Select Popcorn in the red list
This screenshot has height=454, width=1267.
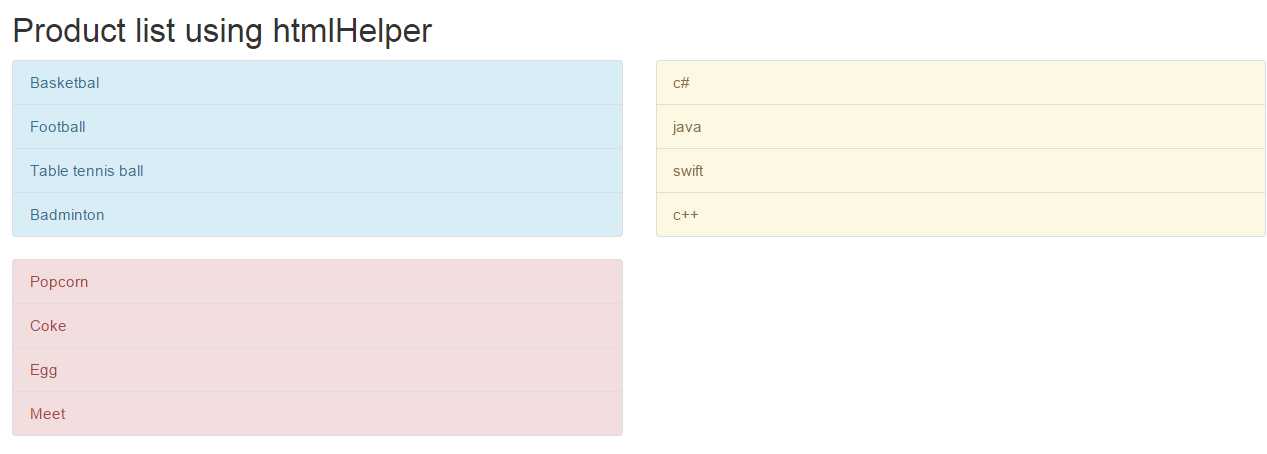(59, 282)
